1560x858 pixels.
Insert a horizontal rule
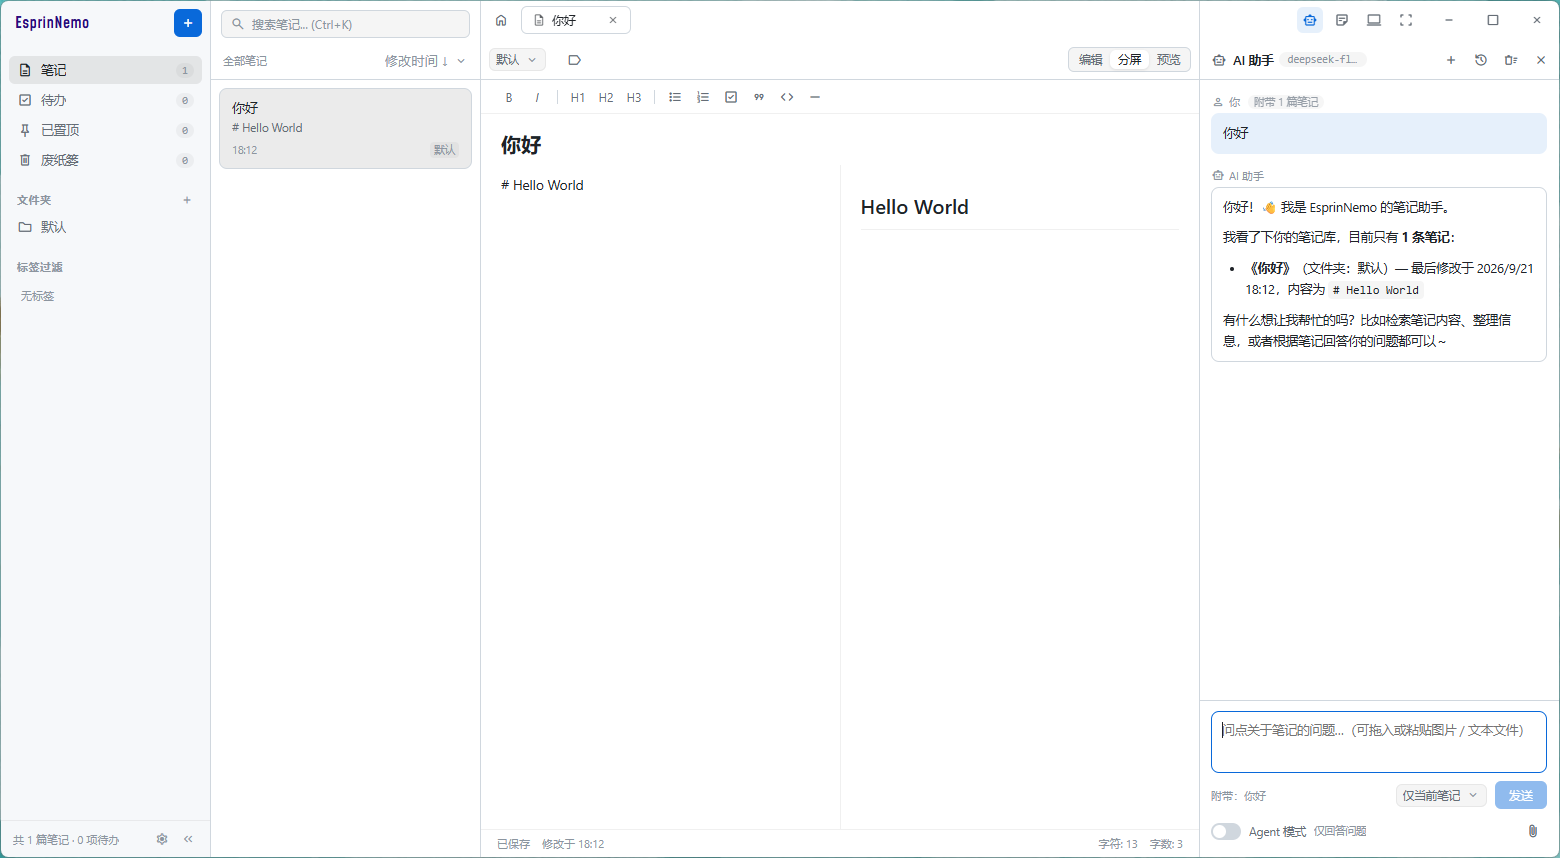[x=815, y=97]
